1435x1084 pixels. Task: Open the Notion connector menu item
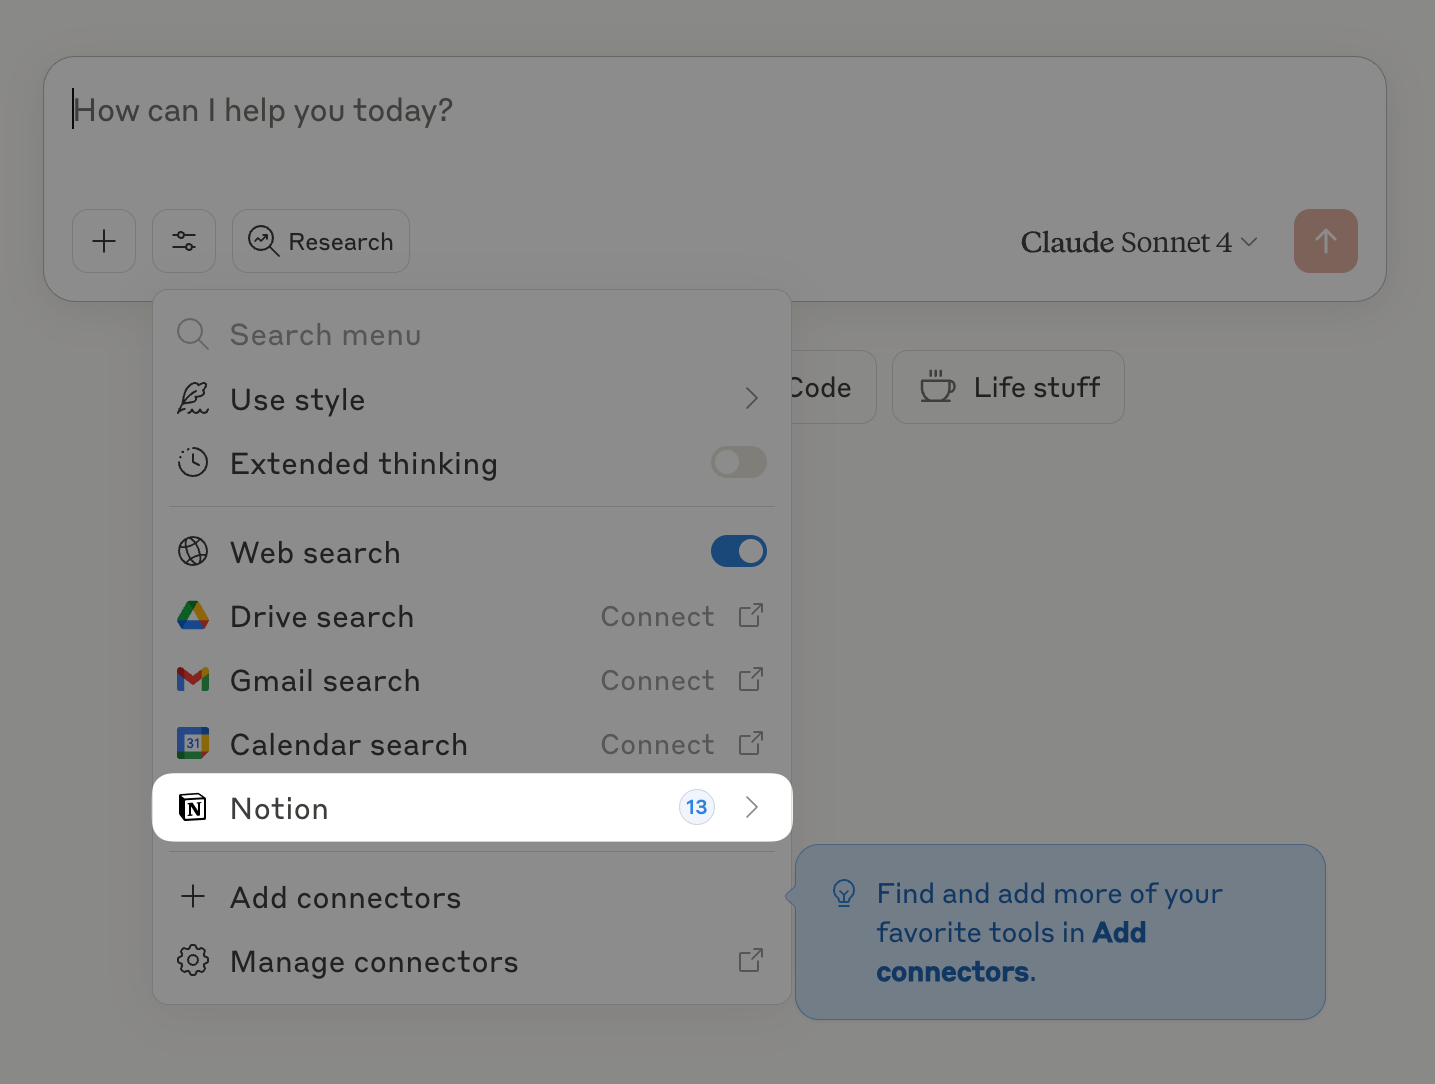(x=472, y=807)
